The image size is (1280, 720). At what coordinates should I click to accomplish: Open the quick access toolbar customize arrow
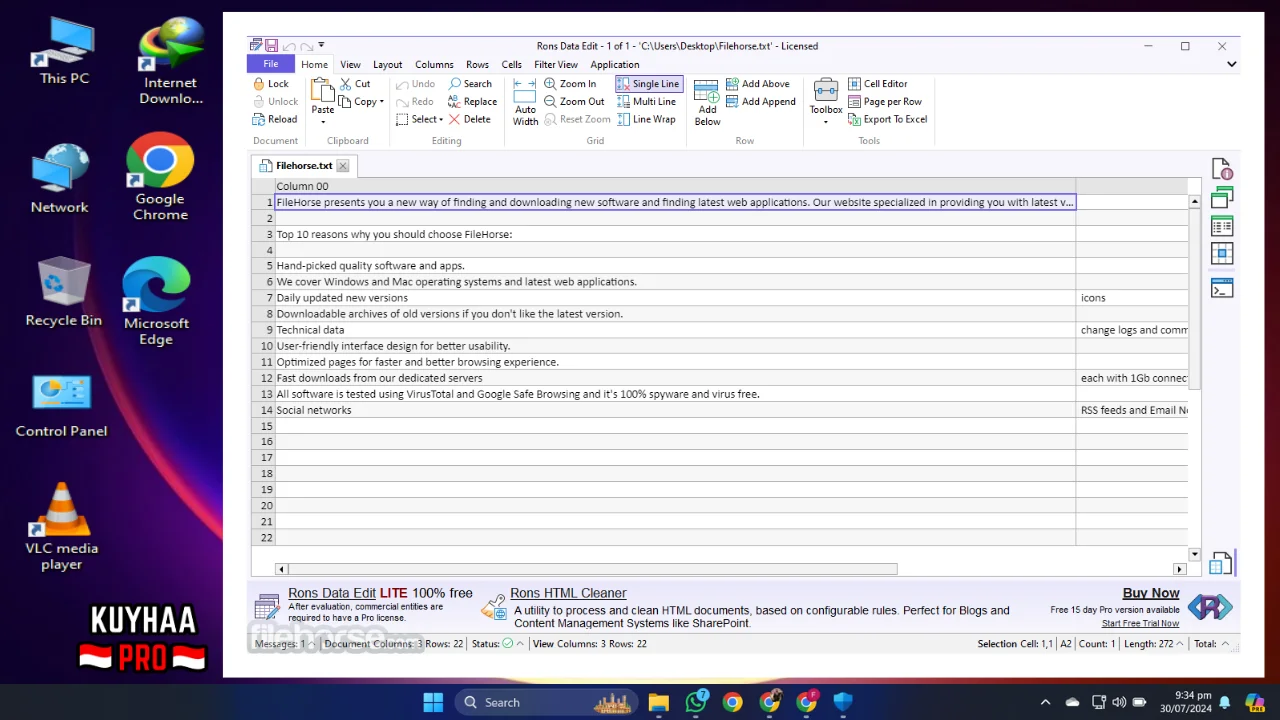coord(321,46)
